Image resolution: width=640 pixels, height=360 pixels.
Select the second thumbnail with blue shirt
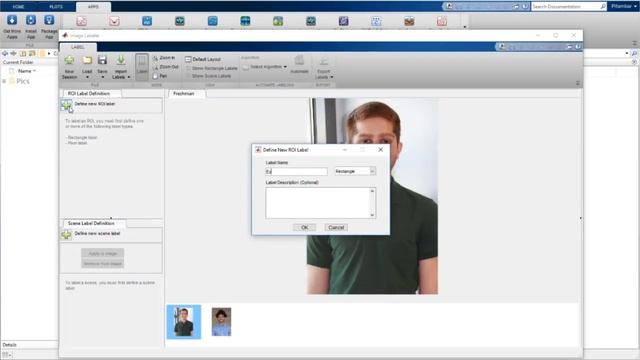click(x=221, y=322)
